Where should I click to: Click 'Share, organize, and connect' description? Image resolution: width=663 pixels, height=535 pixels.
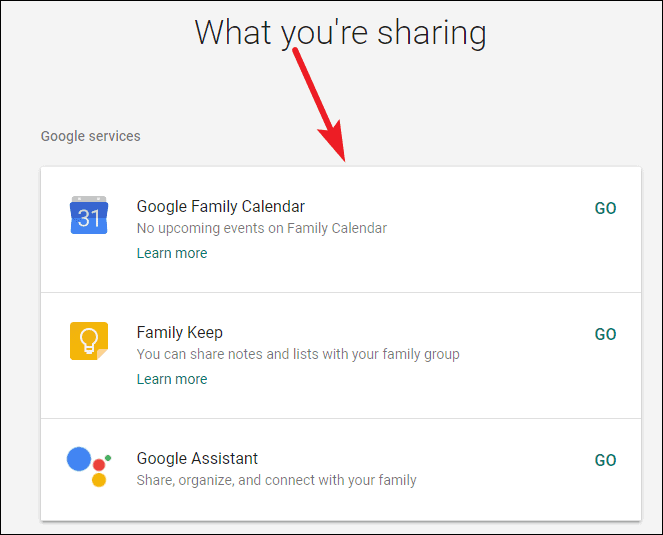tap(277, 480)
